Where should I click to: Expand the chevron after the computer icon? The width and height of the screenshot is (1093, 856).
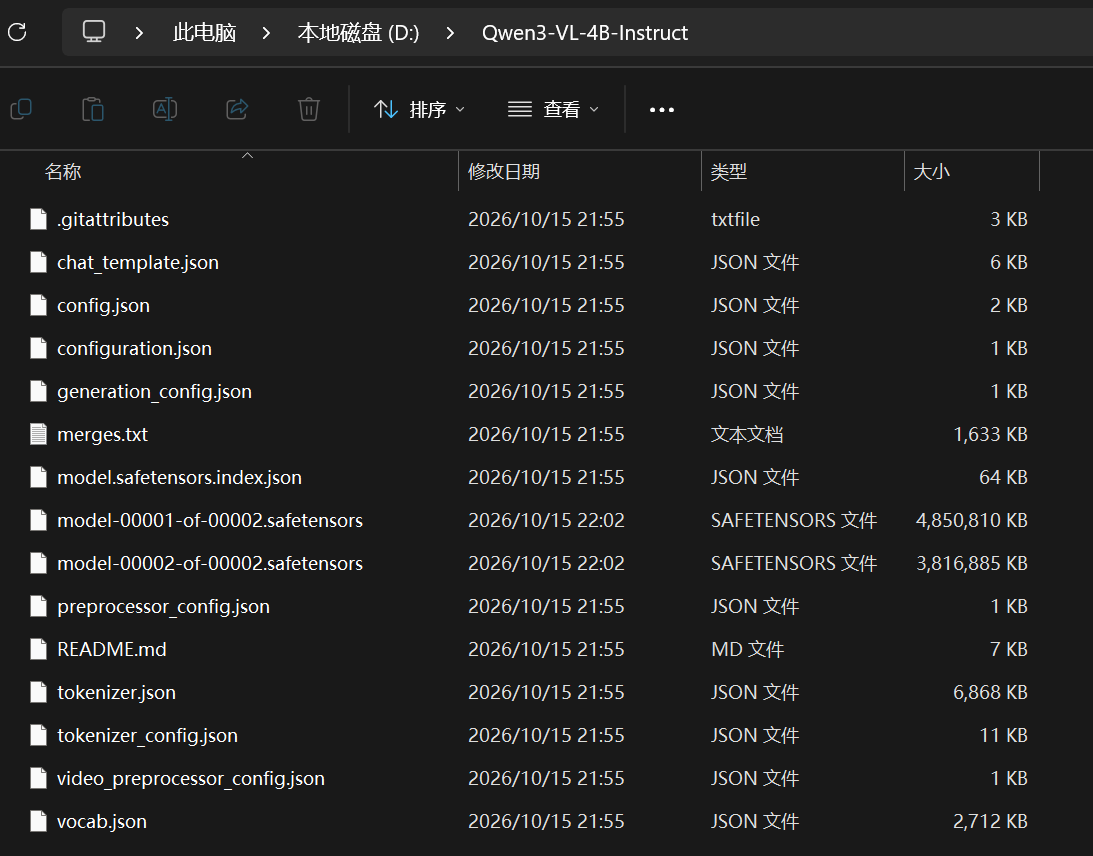click(x=139, y=33)
